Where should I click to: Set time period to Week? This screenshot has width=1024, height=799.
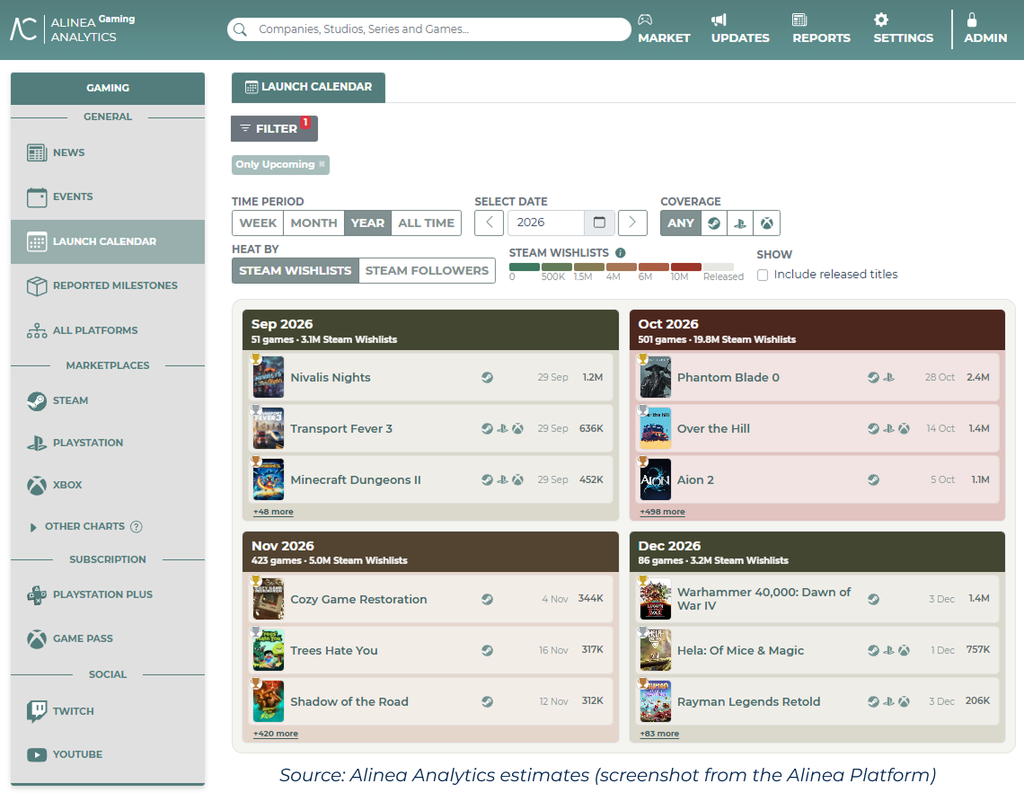[258, 223]
